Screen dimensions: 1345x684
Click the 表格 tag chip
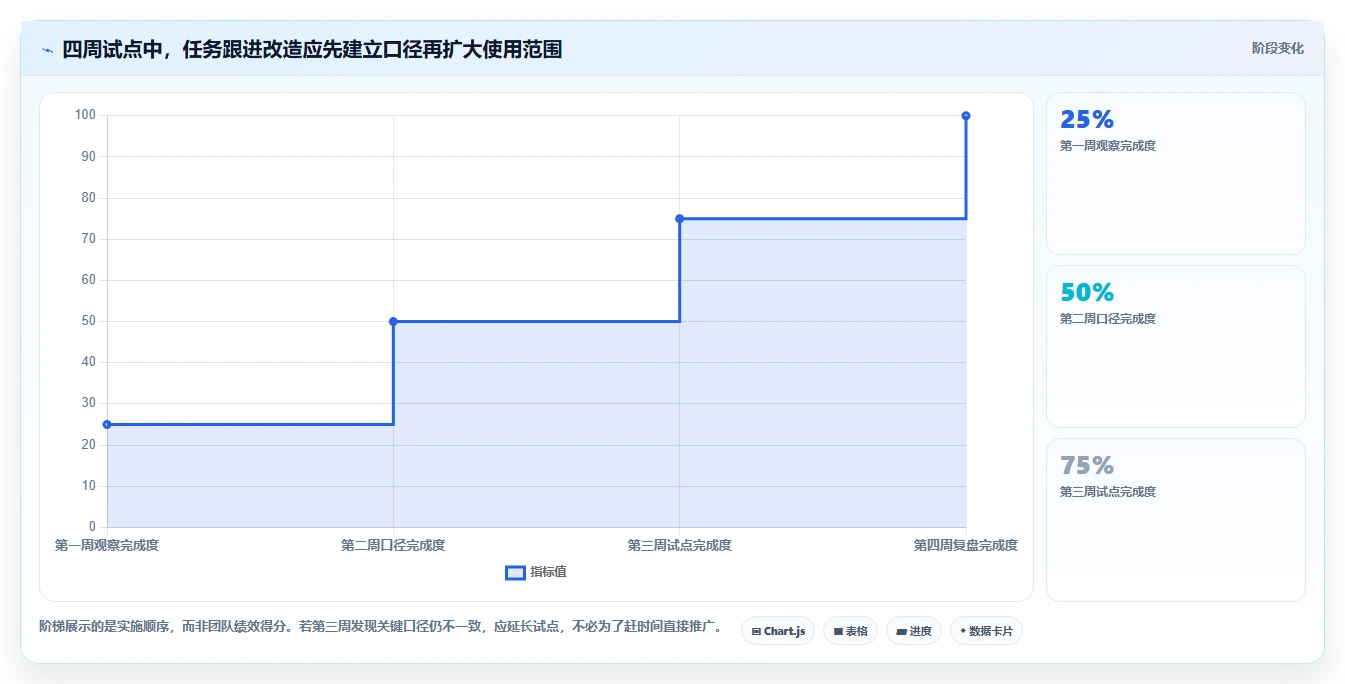point(850,631)
